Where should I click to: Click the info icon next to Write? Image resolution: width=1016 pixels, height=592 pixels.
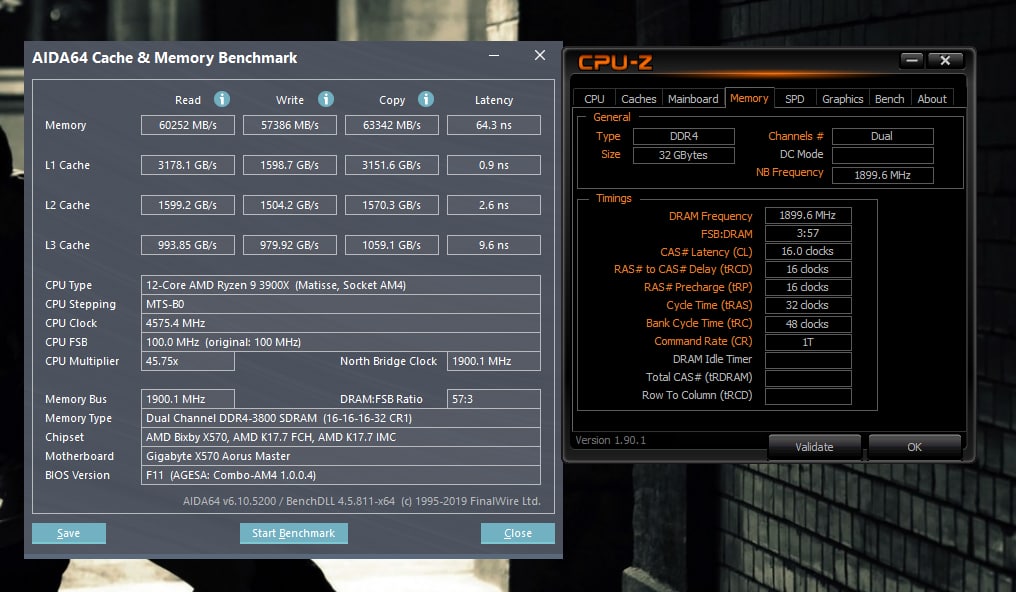click(325, 99)
